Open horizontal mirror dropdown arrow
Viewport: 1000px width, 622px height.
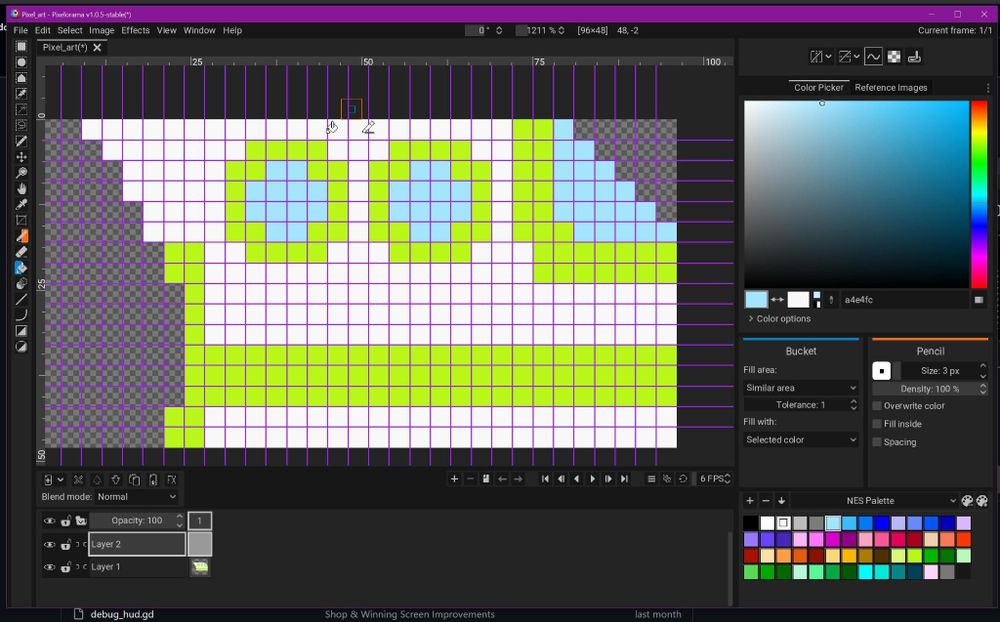point(828,57)
